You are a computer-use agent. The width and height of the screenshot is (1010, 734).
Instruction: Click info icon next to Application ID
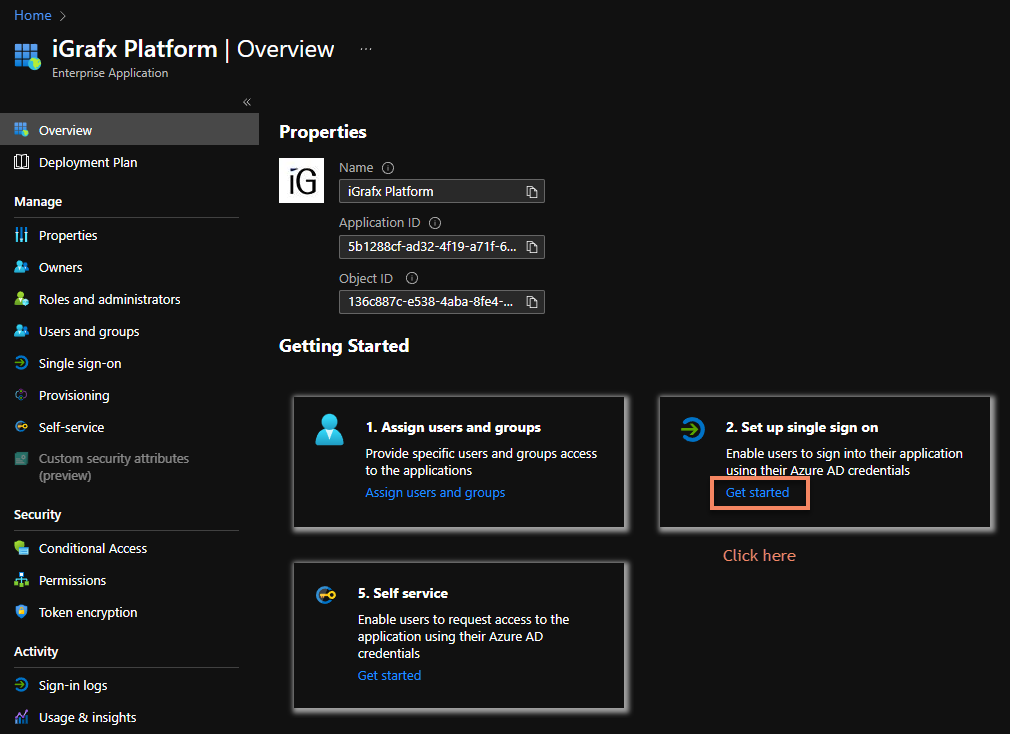434,224
